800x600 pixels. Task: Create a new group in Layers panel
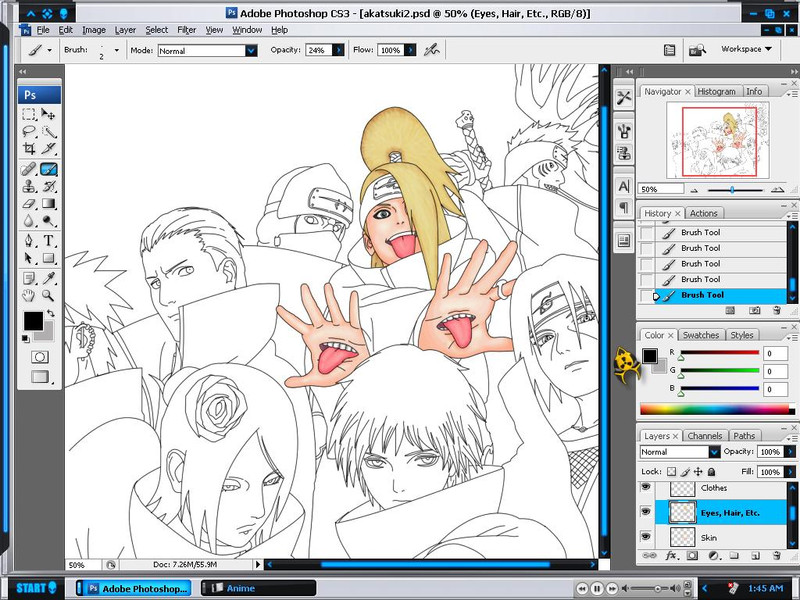734,556
